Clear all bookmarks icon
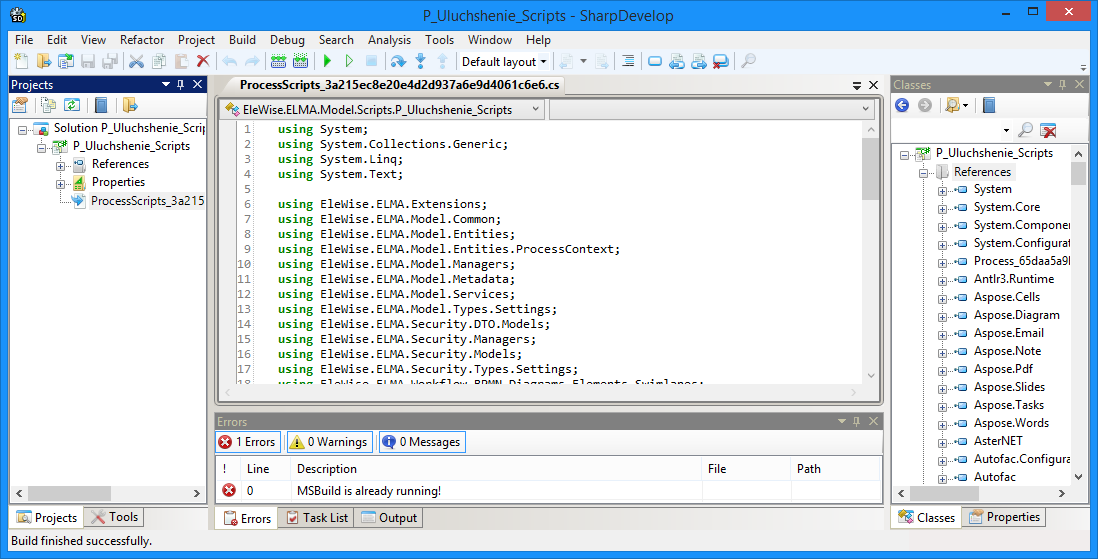 click(721, 62)
